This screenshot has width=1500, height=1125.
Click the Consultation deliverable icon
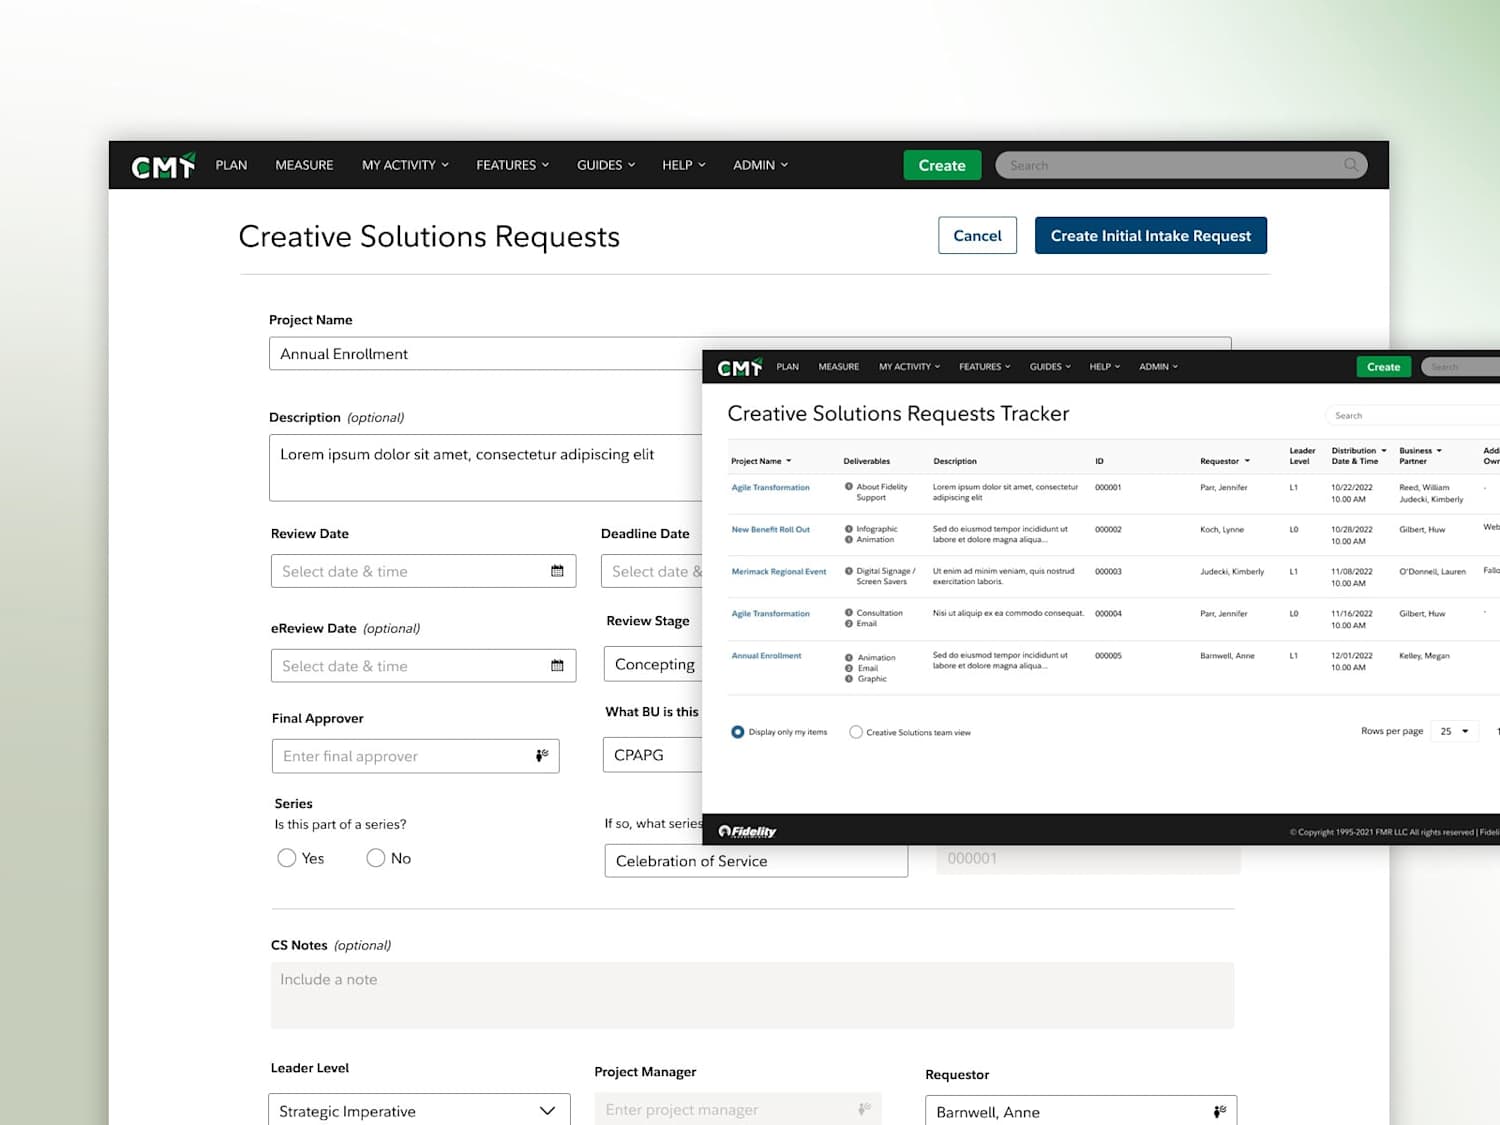pos(849,613)
